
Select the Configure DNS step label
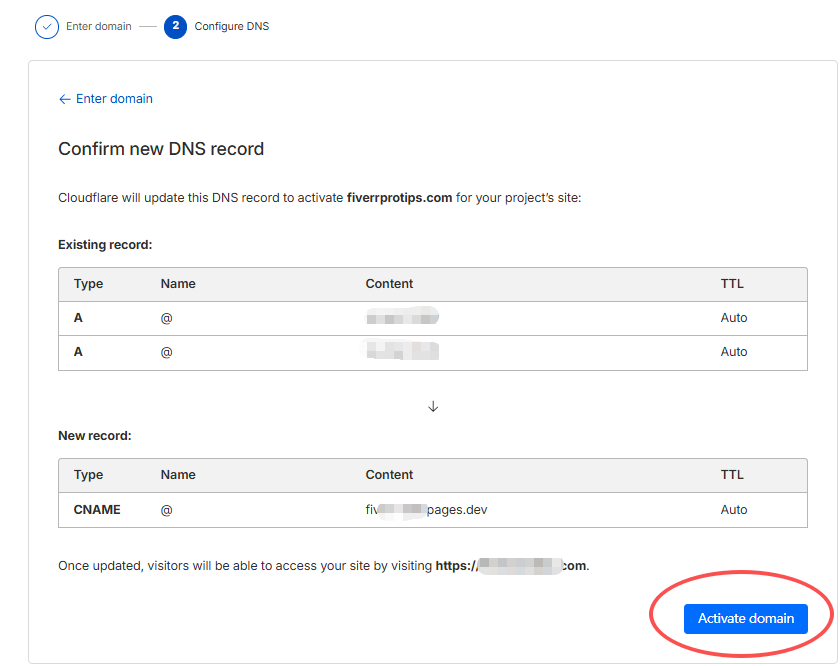pos(231,26)
